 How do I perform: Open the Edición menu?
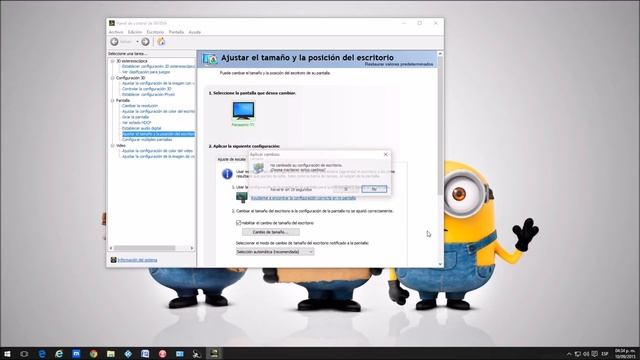(x=135, y=32)
